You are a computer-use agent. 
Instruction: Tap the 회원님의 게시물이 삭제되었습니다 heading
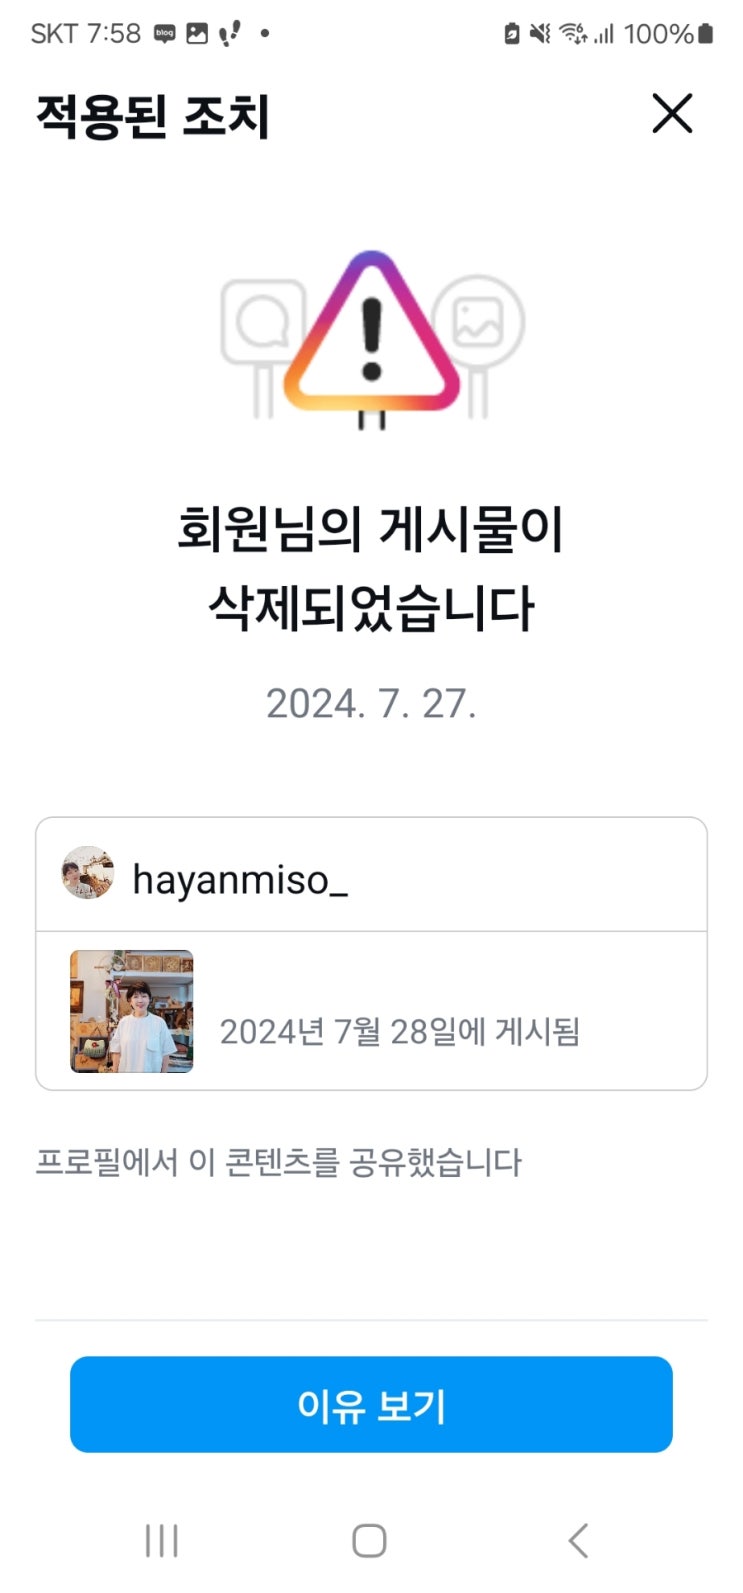(371, 569)
